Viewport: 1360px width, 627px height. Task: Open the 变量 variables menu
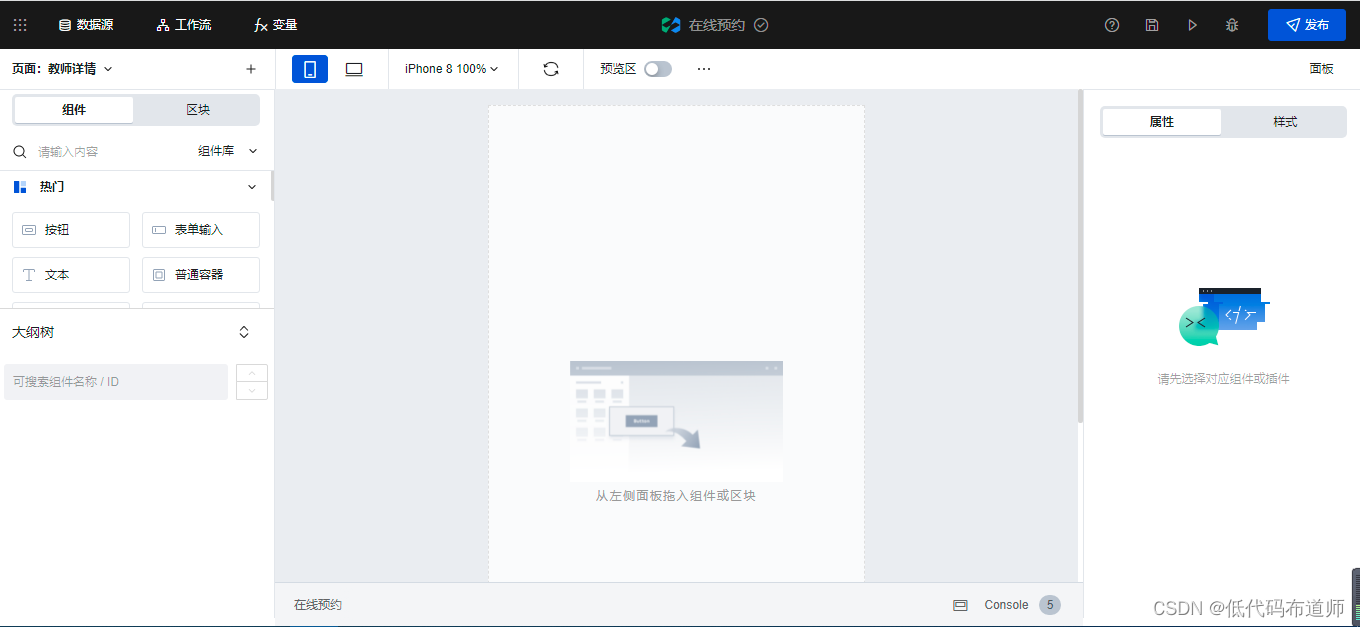276,25
